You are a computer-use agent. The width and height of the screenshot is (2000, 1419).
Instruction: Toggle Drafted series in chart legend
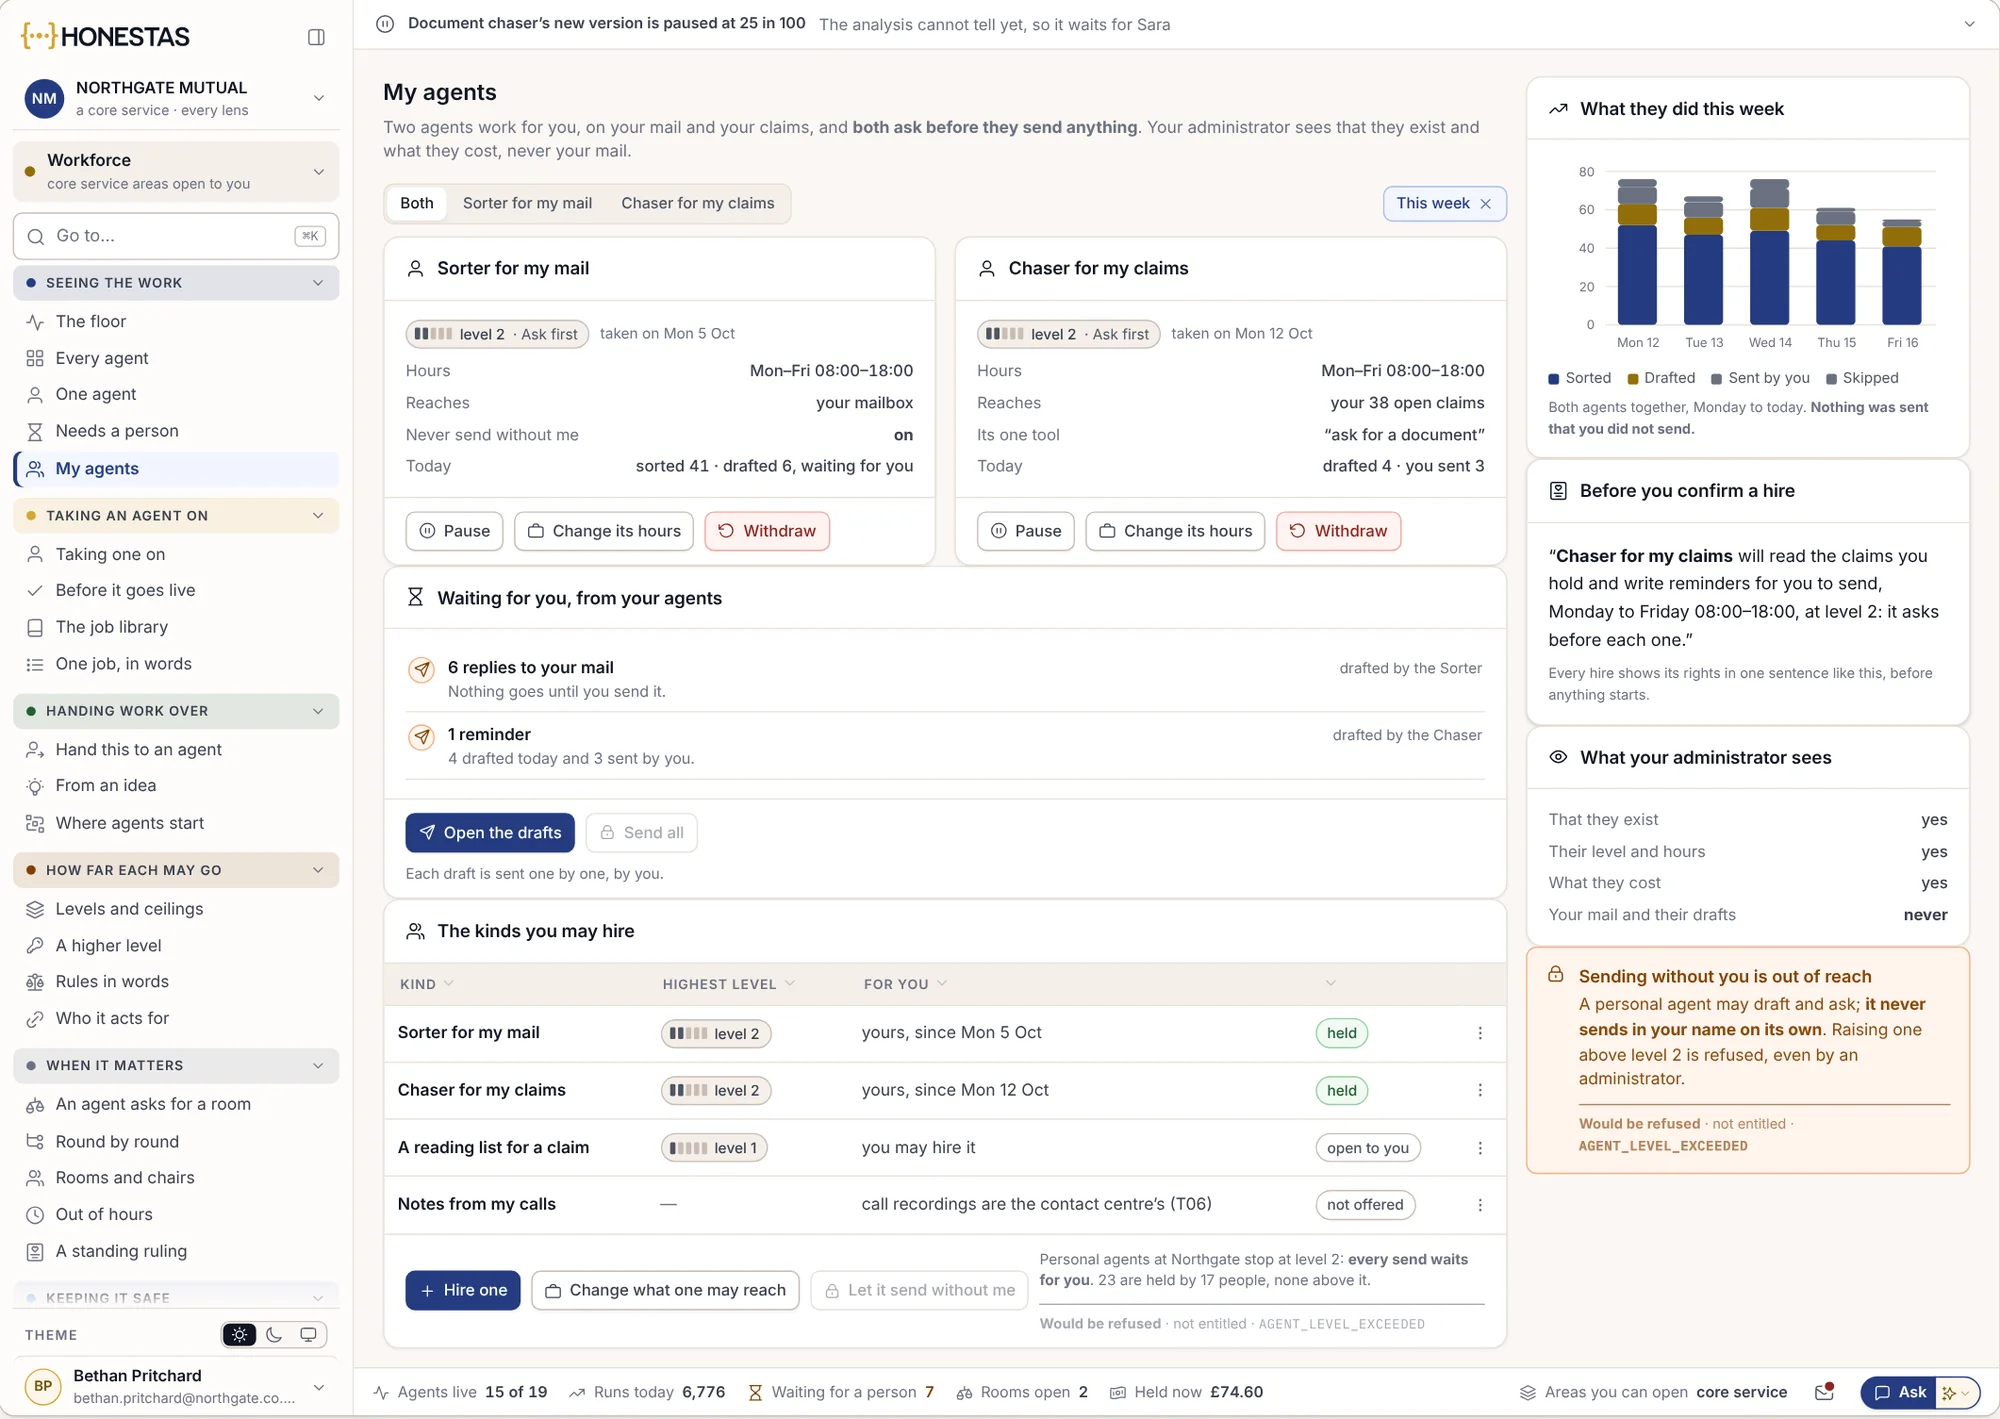coord(1661,378)
